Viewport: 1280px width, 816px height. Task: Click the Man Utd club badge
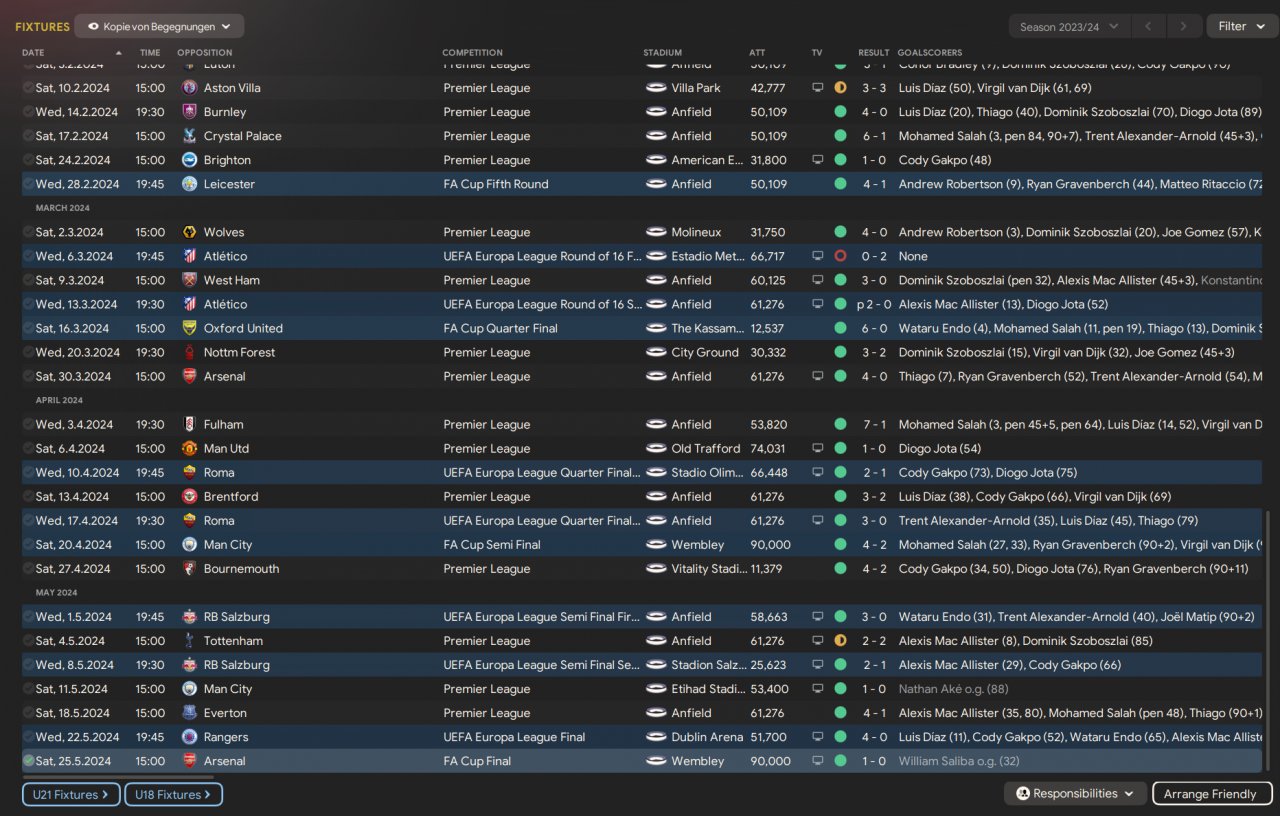[190, 448]
